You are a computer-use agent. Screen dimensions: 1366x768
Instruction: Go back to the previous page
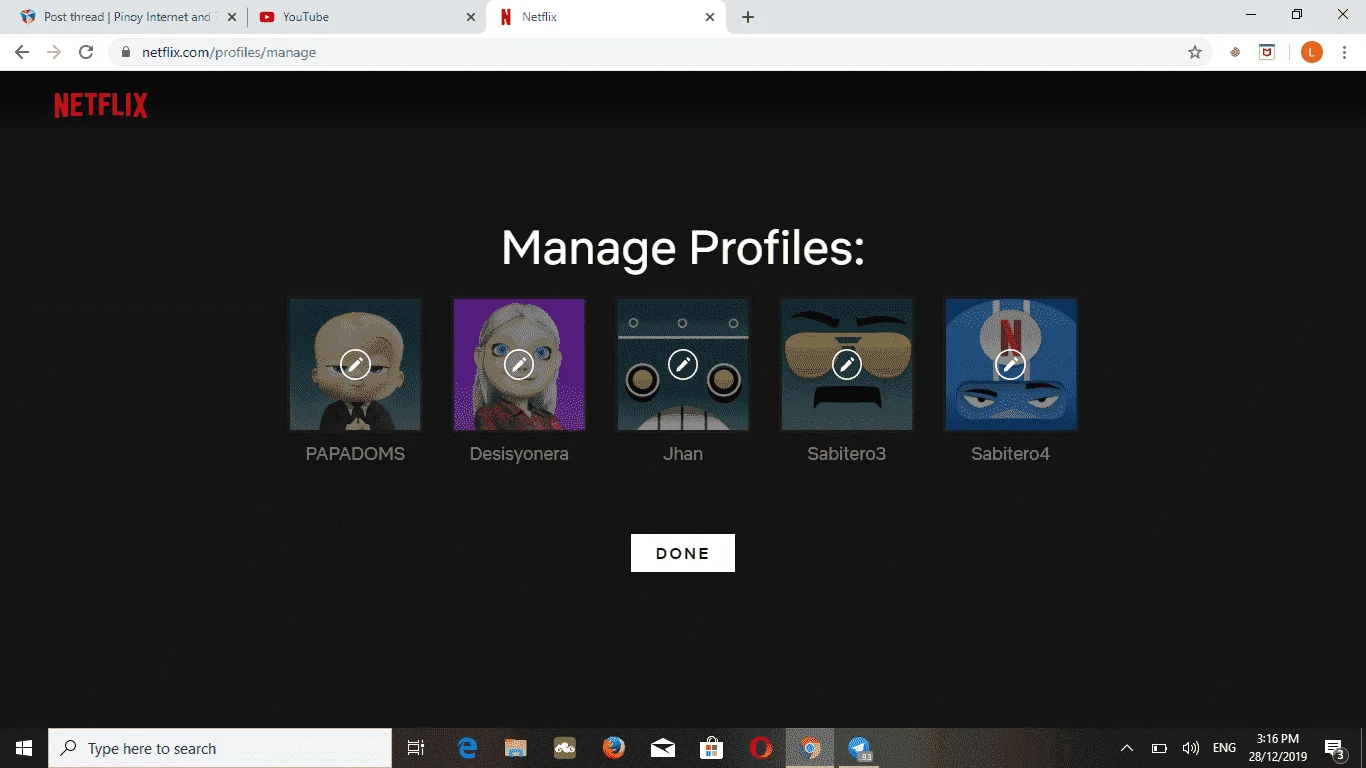22,52
